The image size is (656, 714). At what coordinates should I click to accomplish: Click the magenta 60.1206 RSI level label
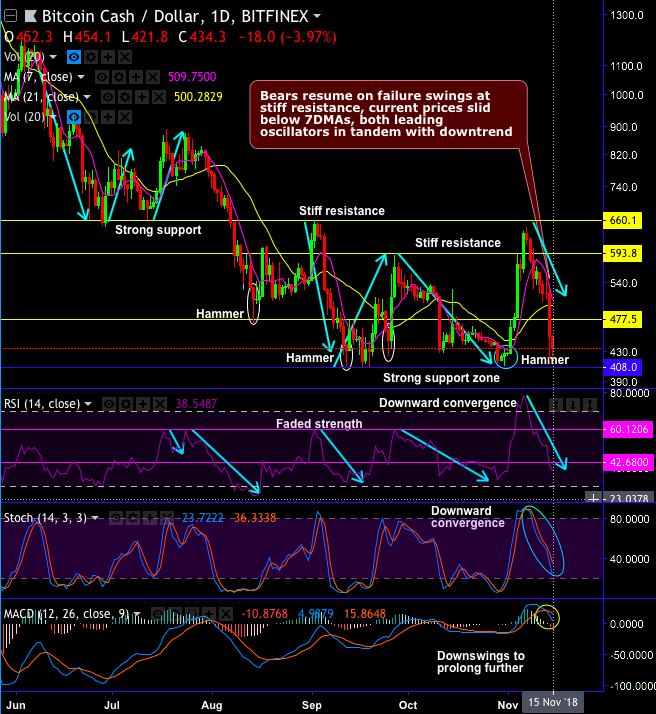(629, 429)
